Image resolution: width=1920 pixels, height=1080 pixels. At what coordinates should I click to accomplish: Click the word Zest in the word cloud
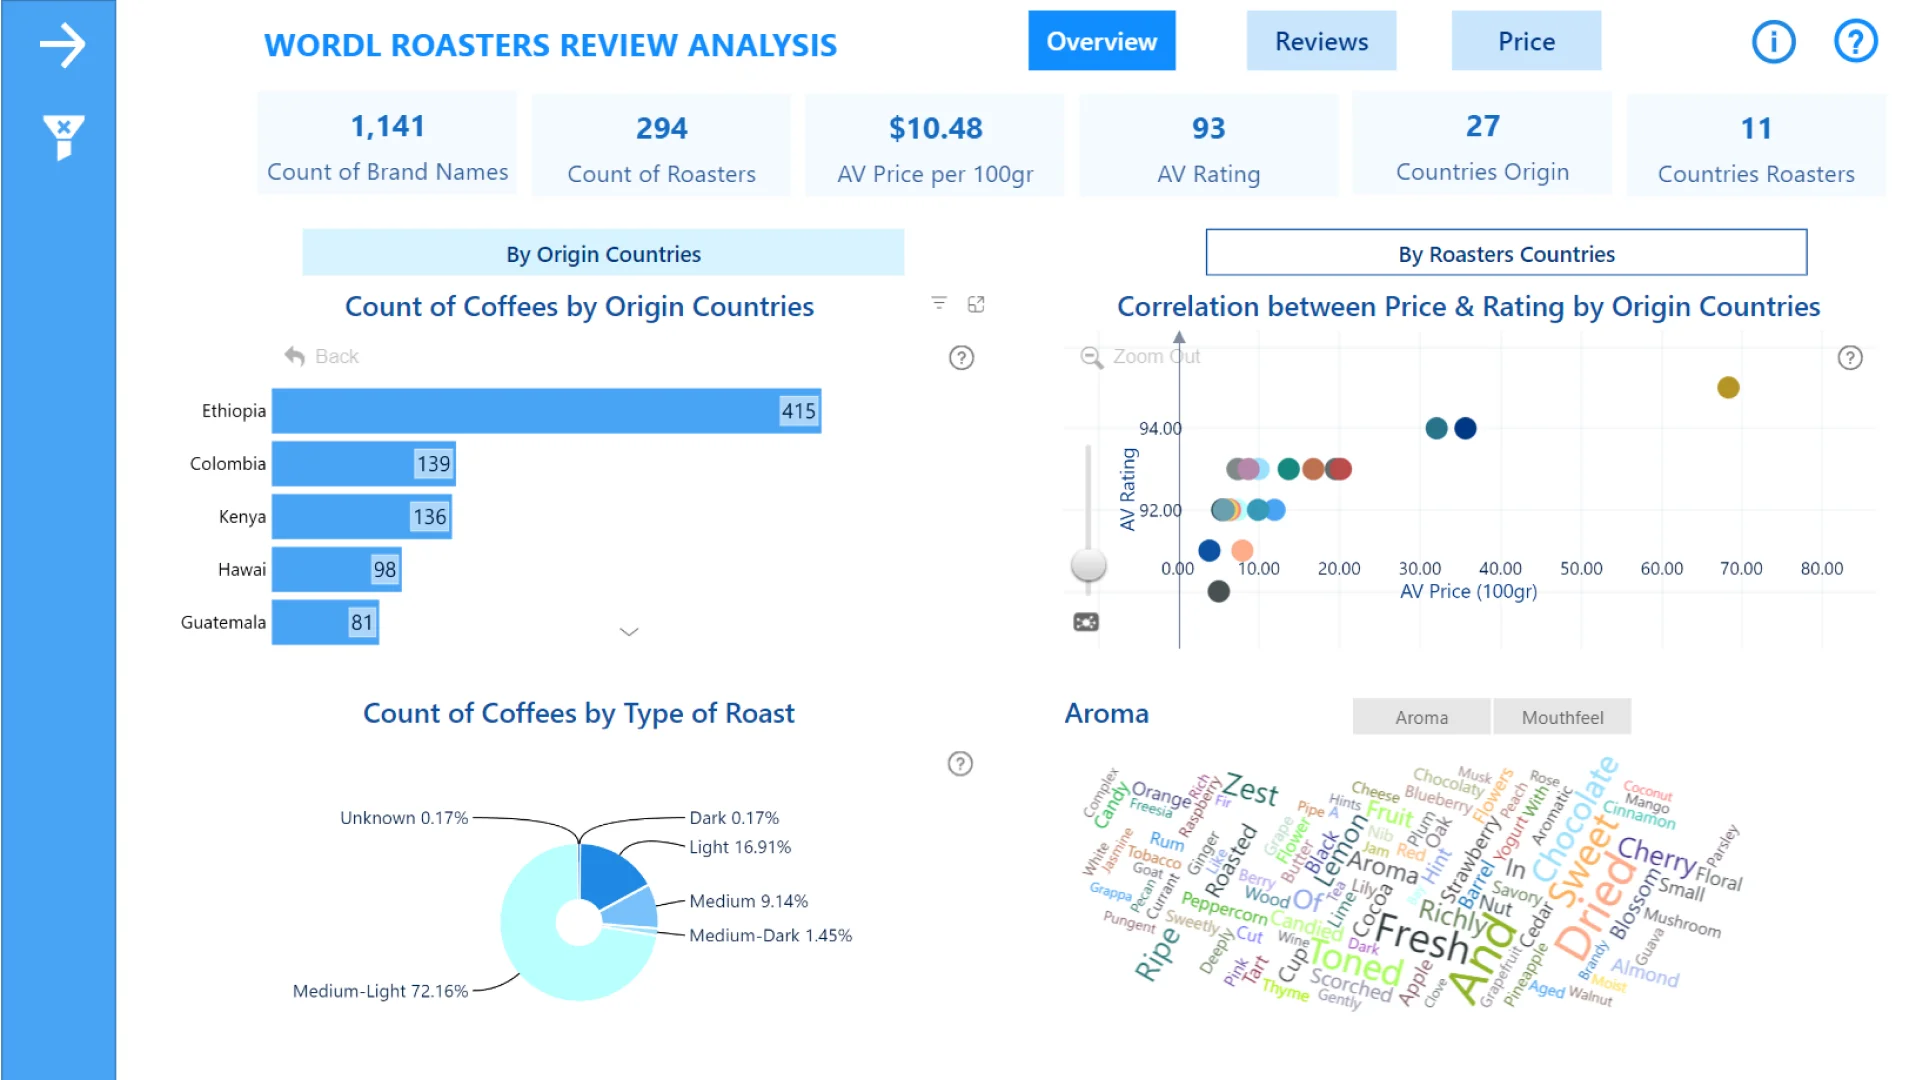(x=1251, y=789)
